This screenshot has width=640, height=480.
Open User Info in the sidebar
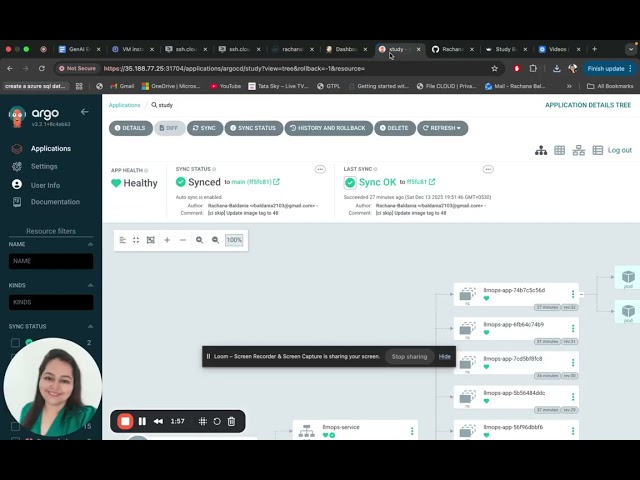tap(45, 185)
